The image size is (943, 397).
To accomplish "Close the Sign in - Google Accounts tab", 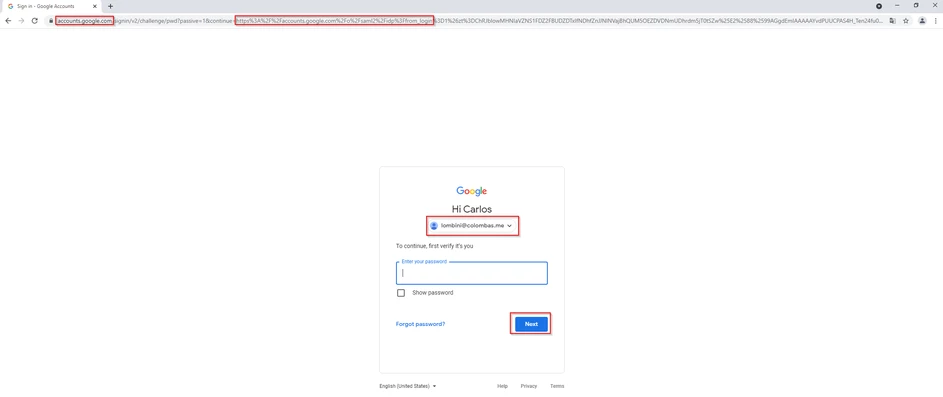I will [x=94, y=6].
